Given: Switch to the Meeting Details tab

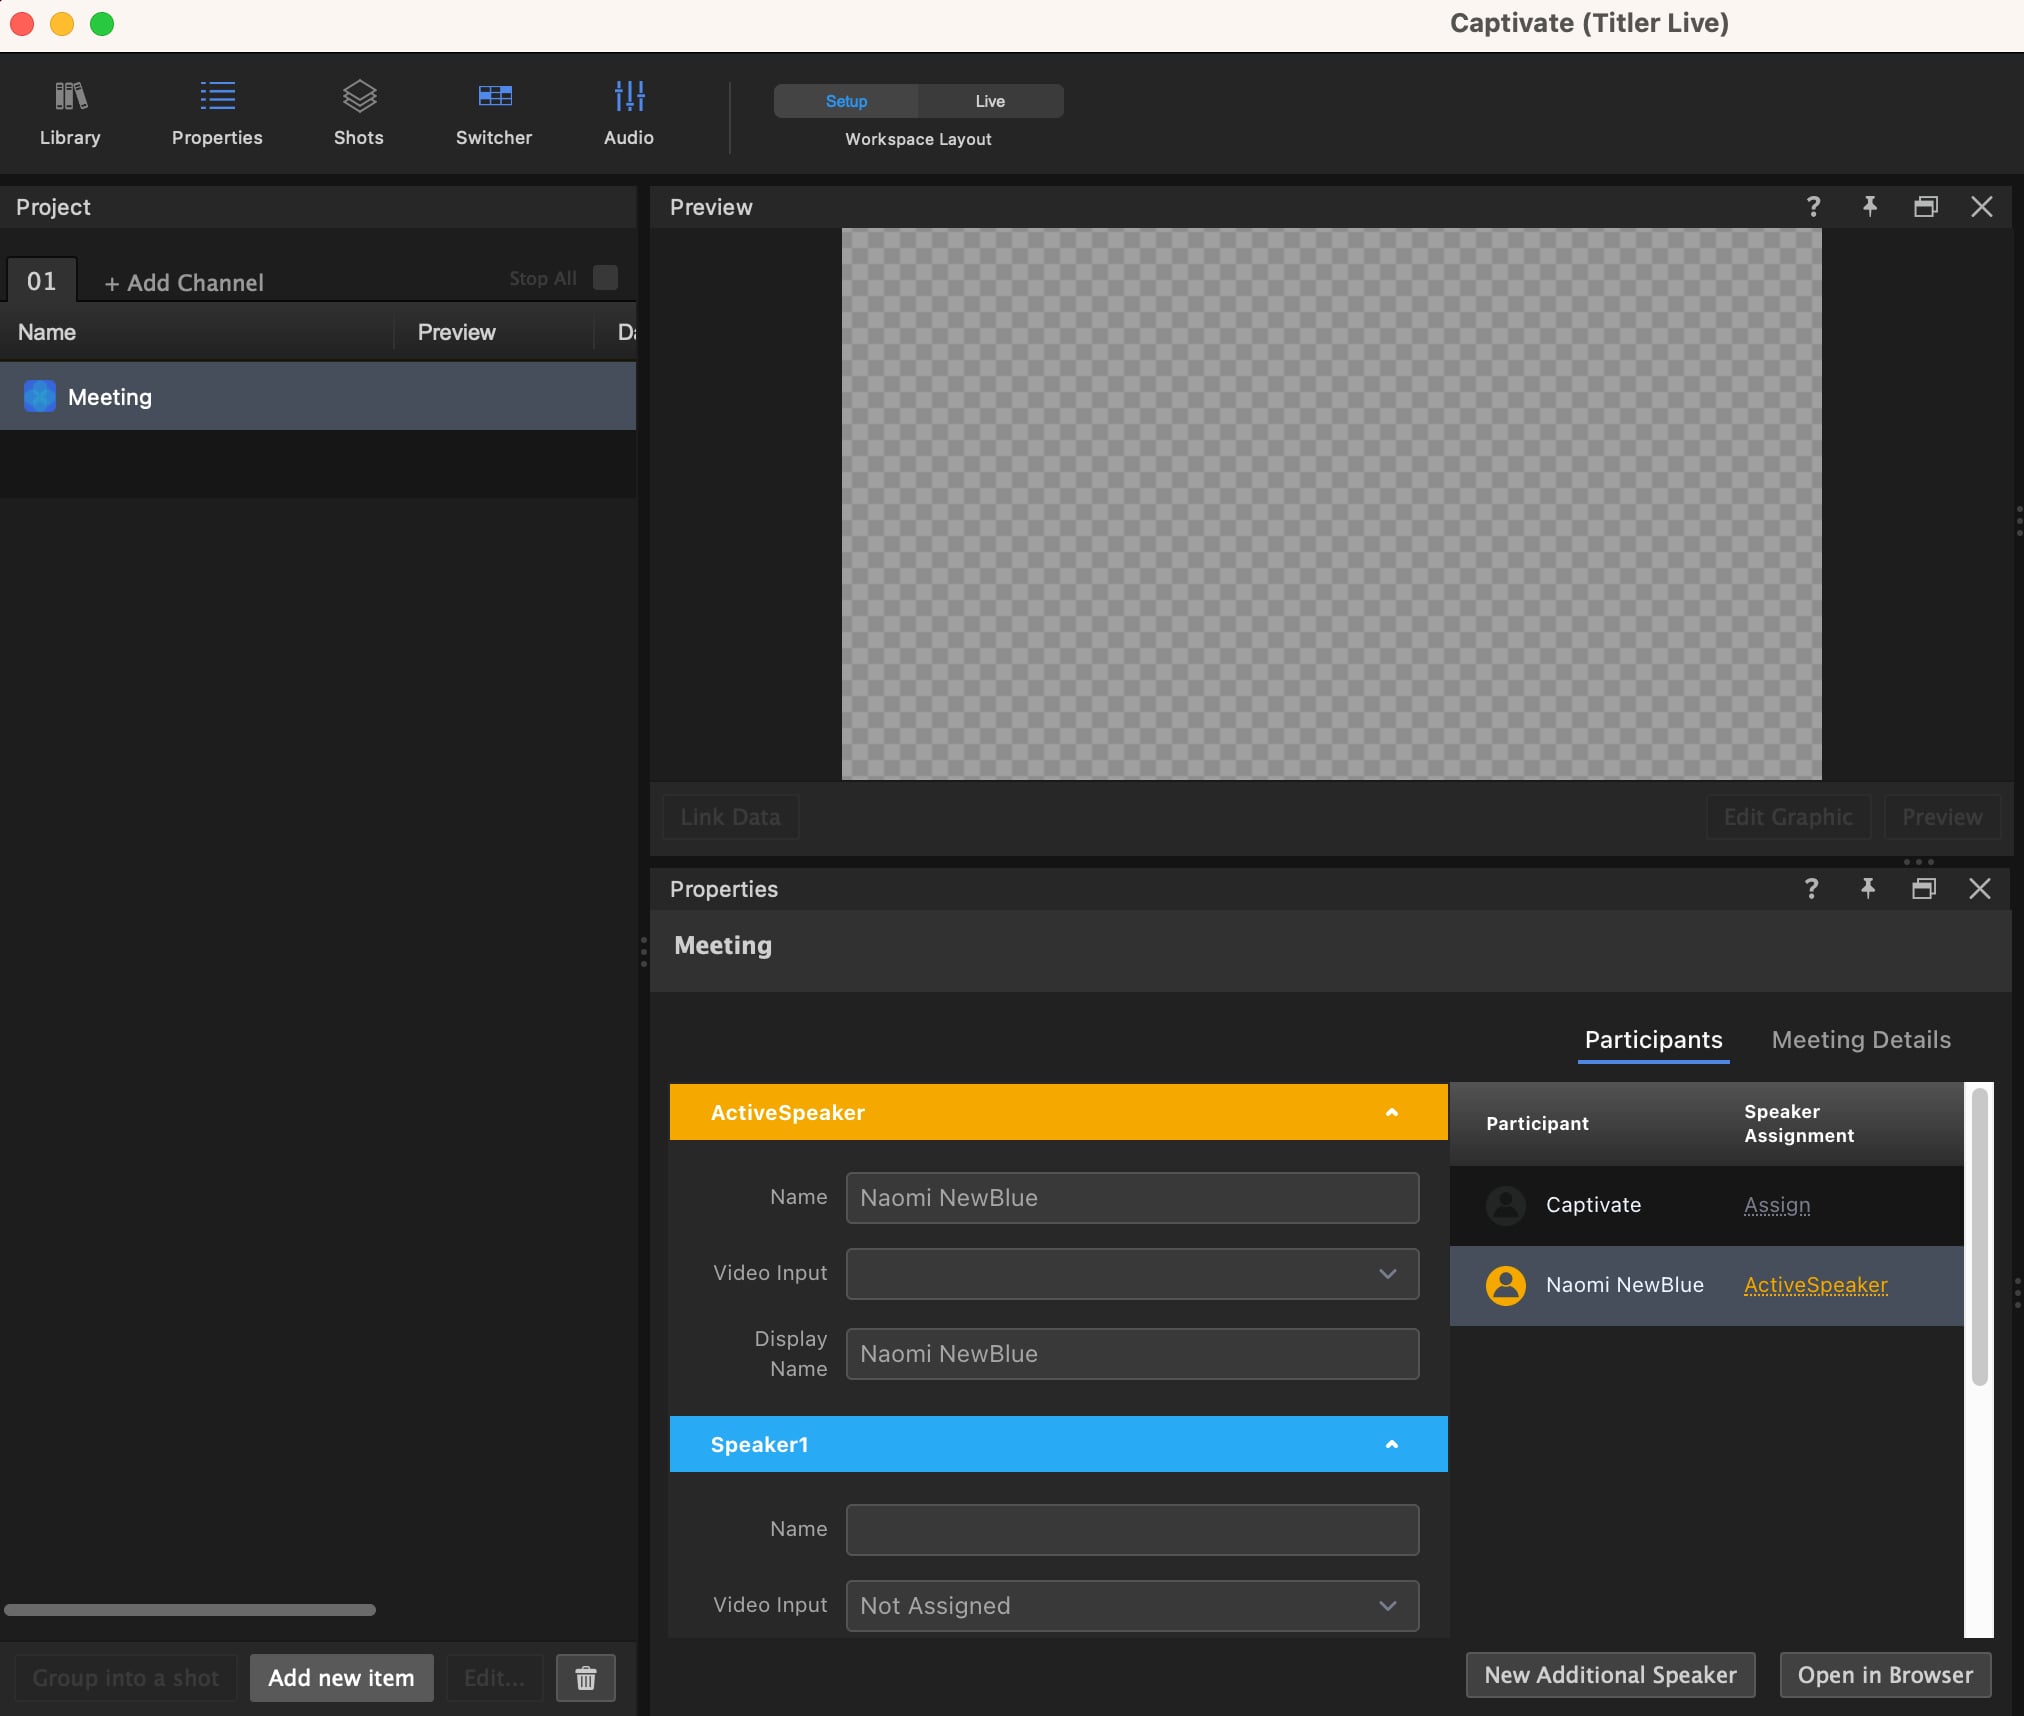Looking at the screenshot, I should 1861,1040.
